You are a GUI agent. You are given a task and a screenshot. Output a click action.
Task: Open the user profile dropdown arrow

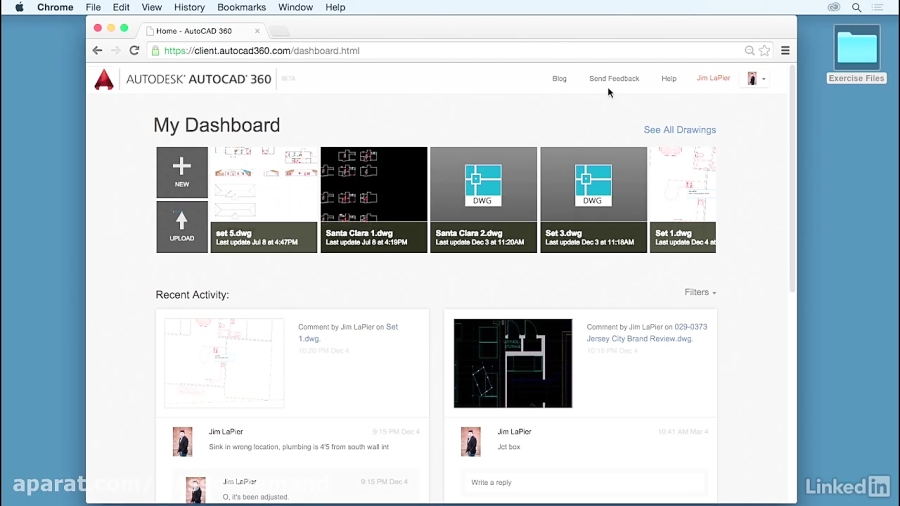click(x=763, y=79)
